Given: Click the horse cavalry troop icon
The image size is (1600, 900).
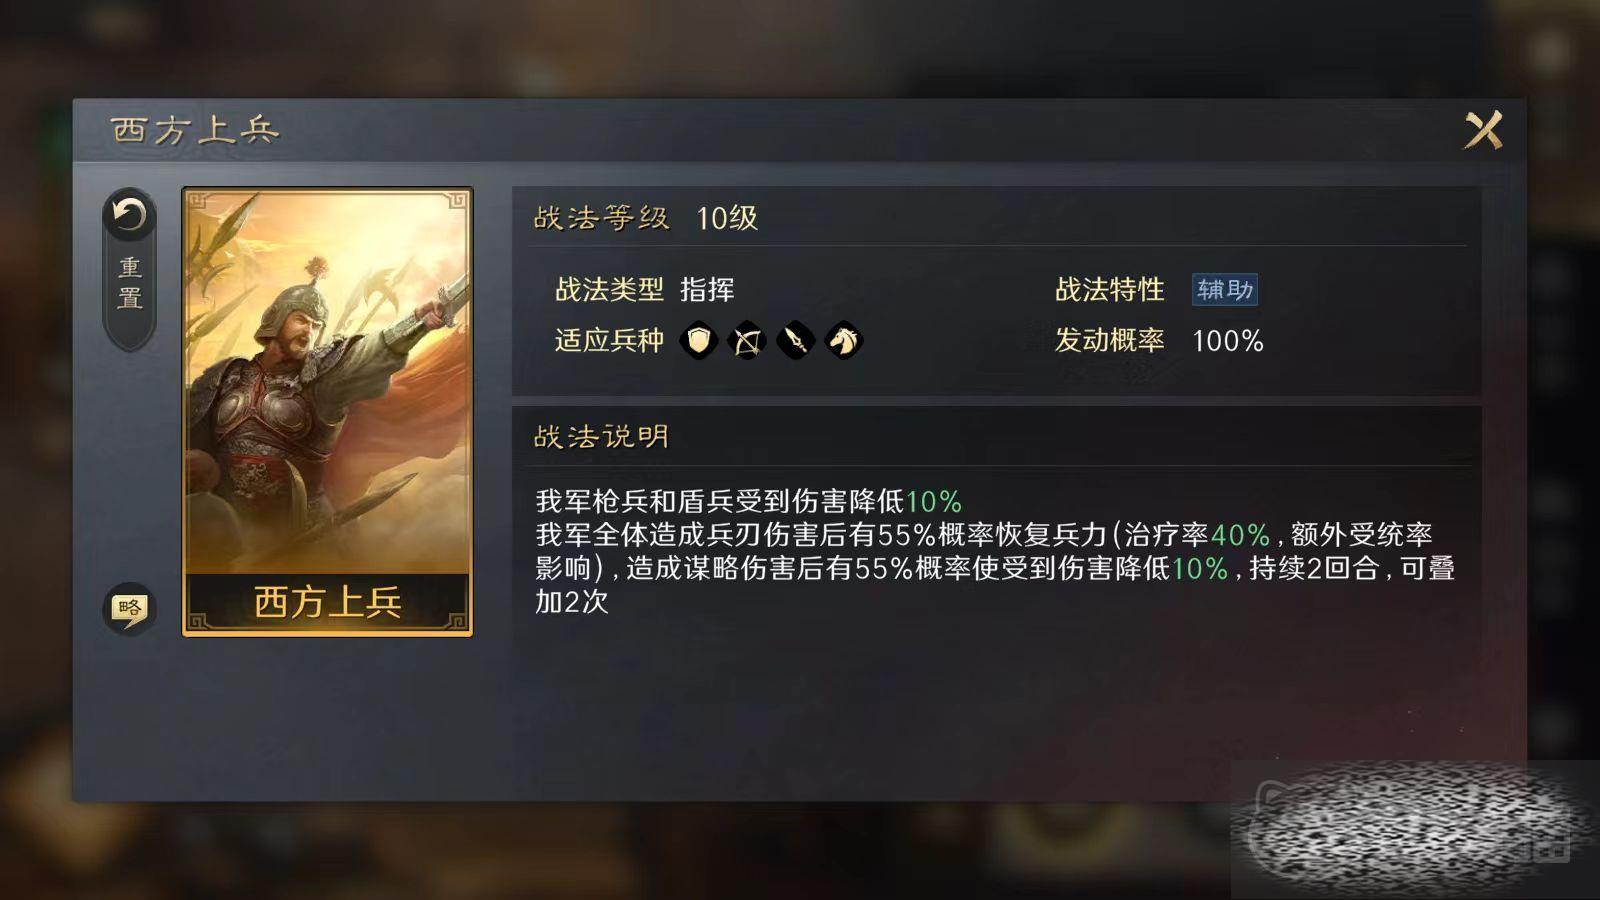Looking at the screenshot, I should 843,341.
